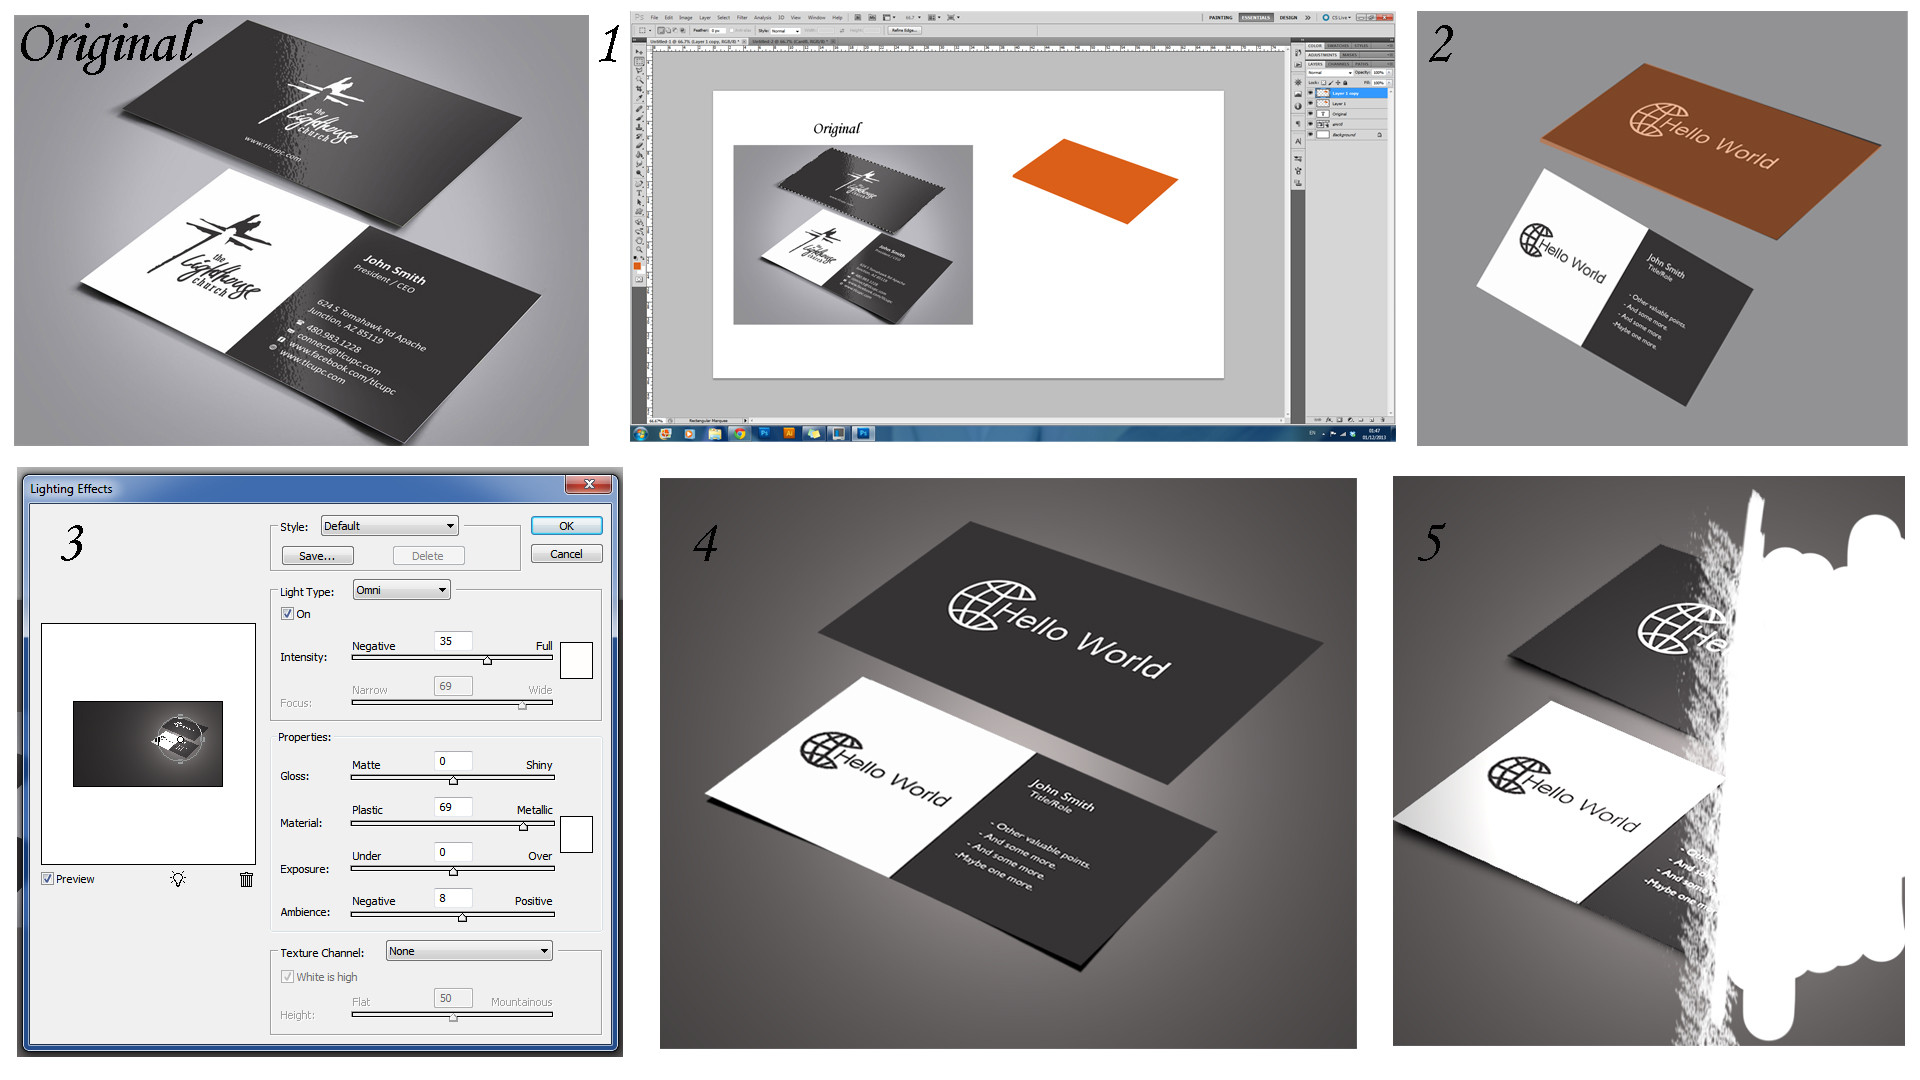Hide the Layer 1 copy layer

(1310, 93)
